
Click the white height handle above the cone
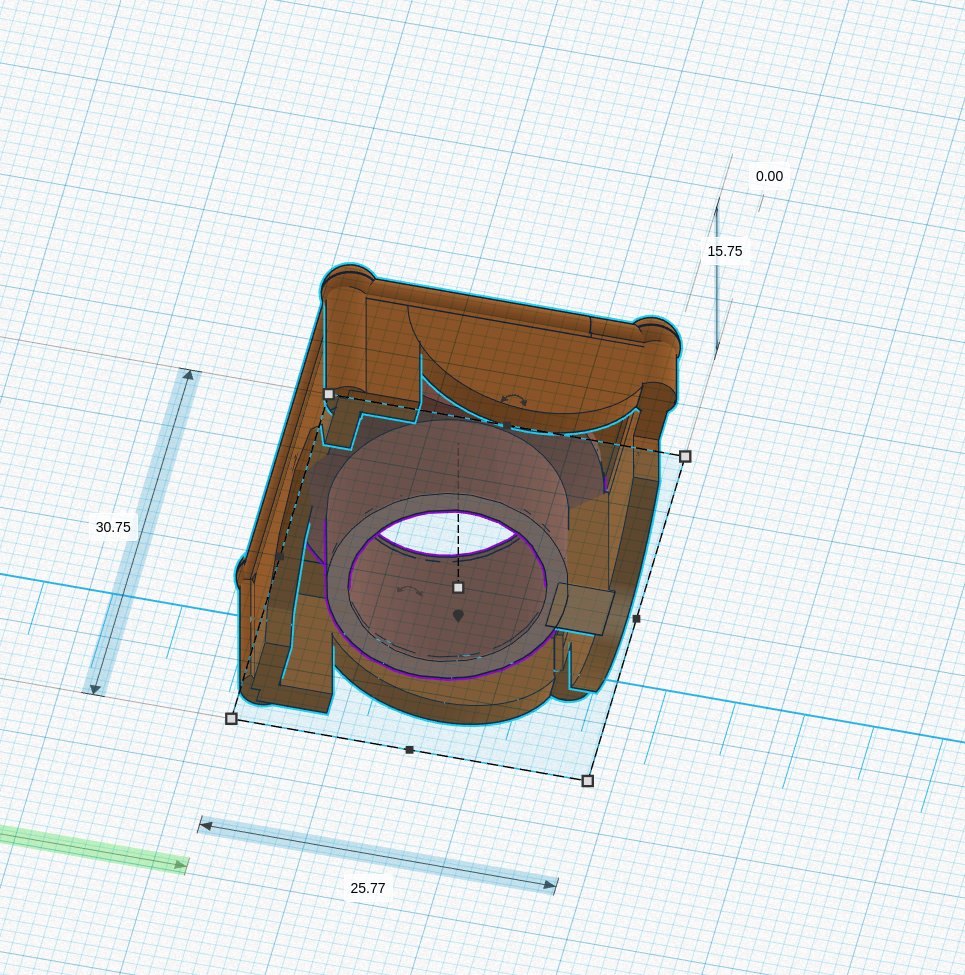click(x=458, y=588)
